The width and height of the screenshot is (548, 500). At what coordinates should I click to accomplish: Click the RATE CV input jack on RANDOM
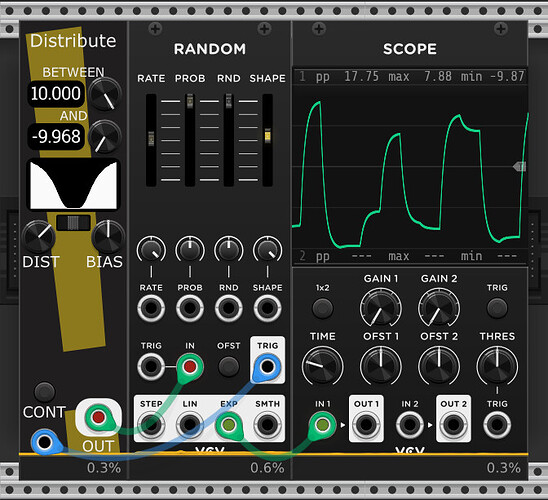(x=151, y=308)
